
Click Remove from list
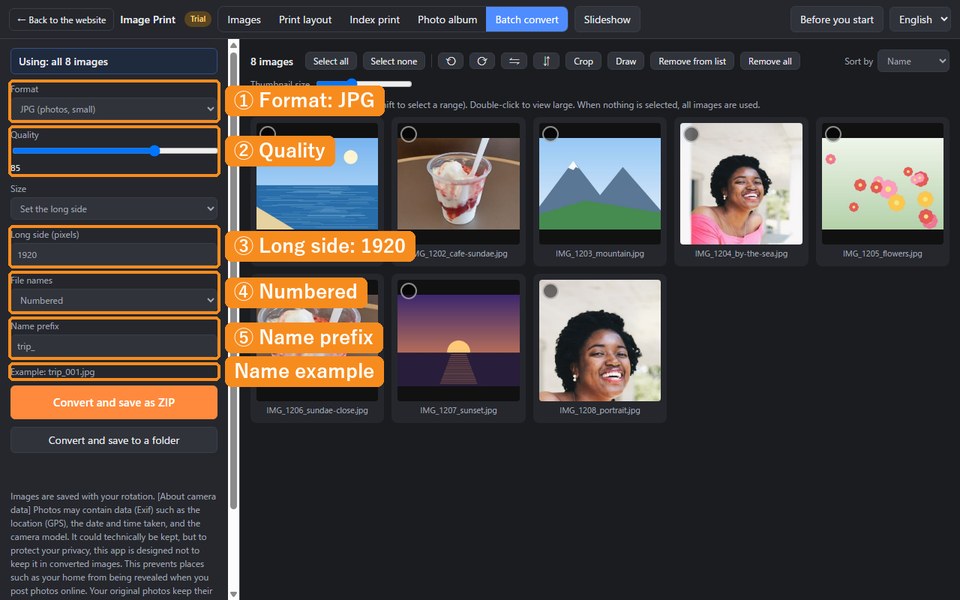coord(692,61)
